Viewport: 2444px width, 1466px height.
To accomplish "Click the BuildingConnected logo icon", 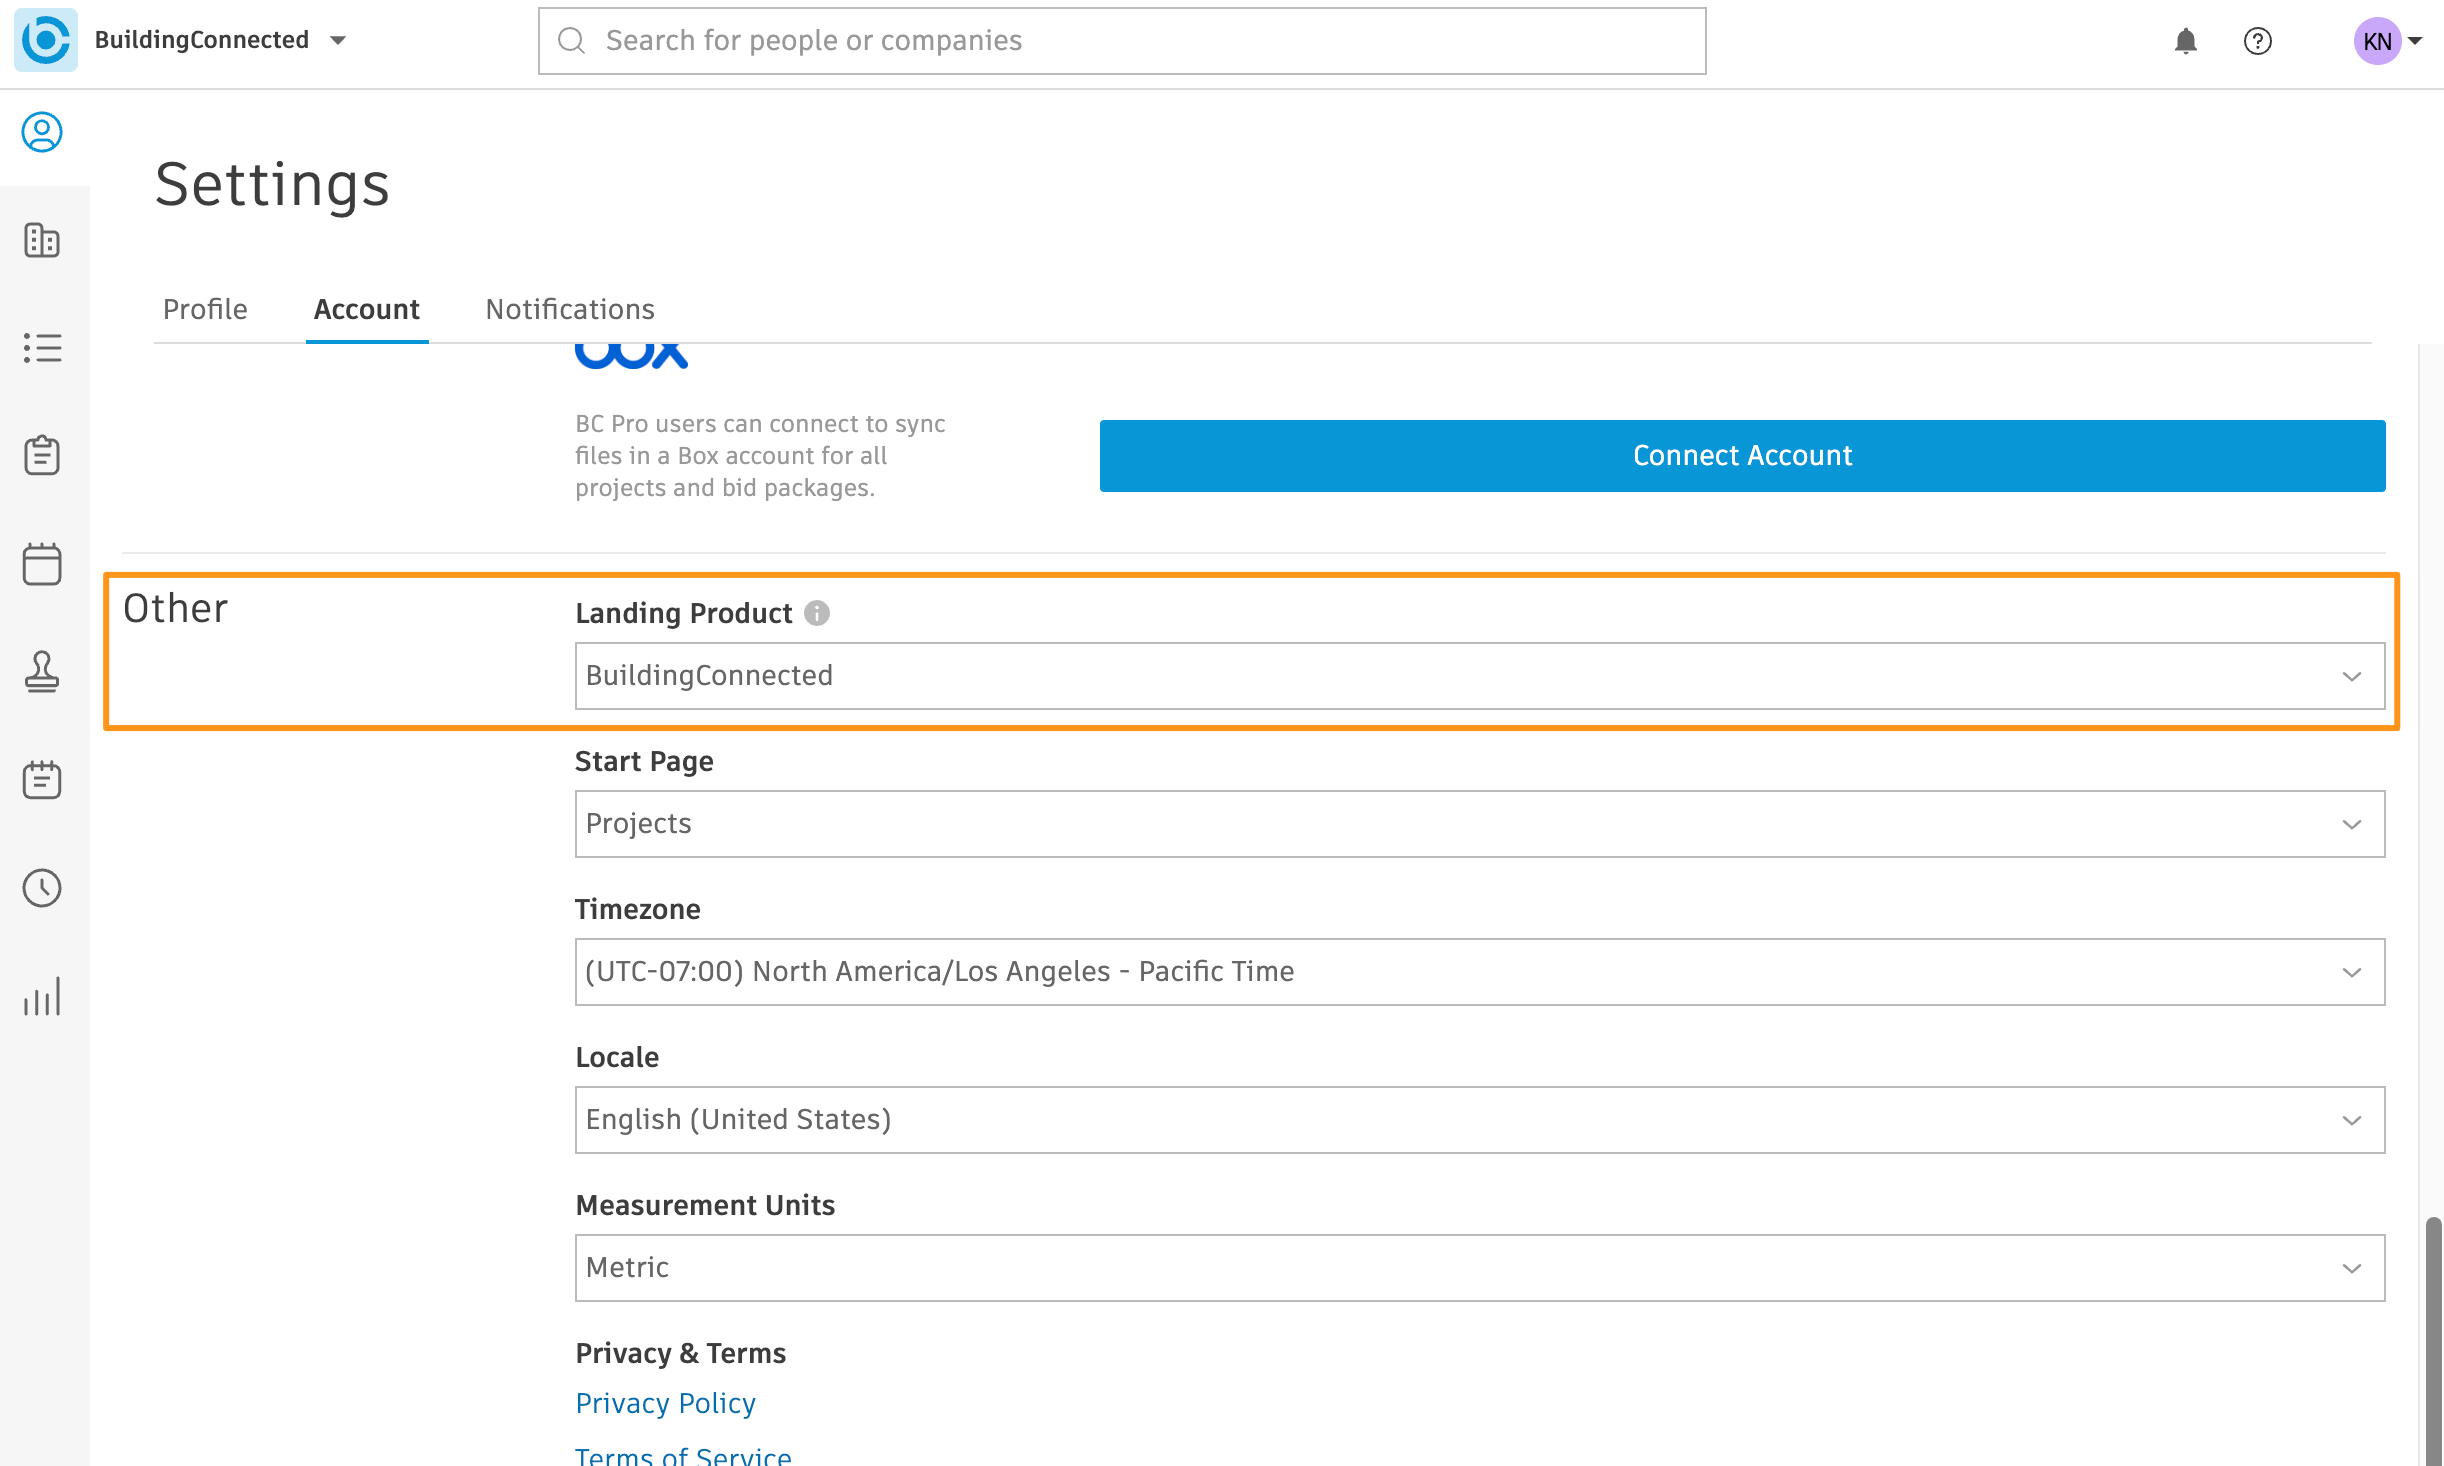I will [46, 40].
